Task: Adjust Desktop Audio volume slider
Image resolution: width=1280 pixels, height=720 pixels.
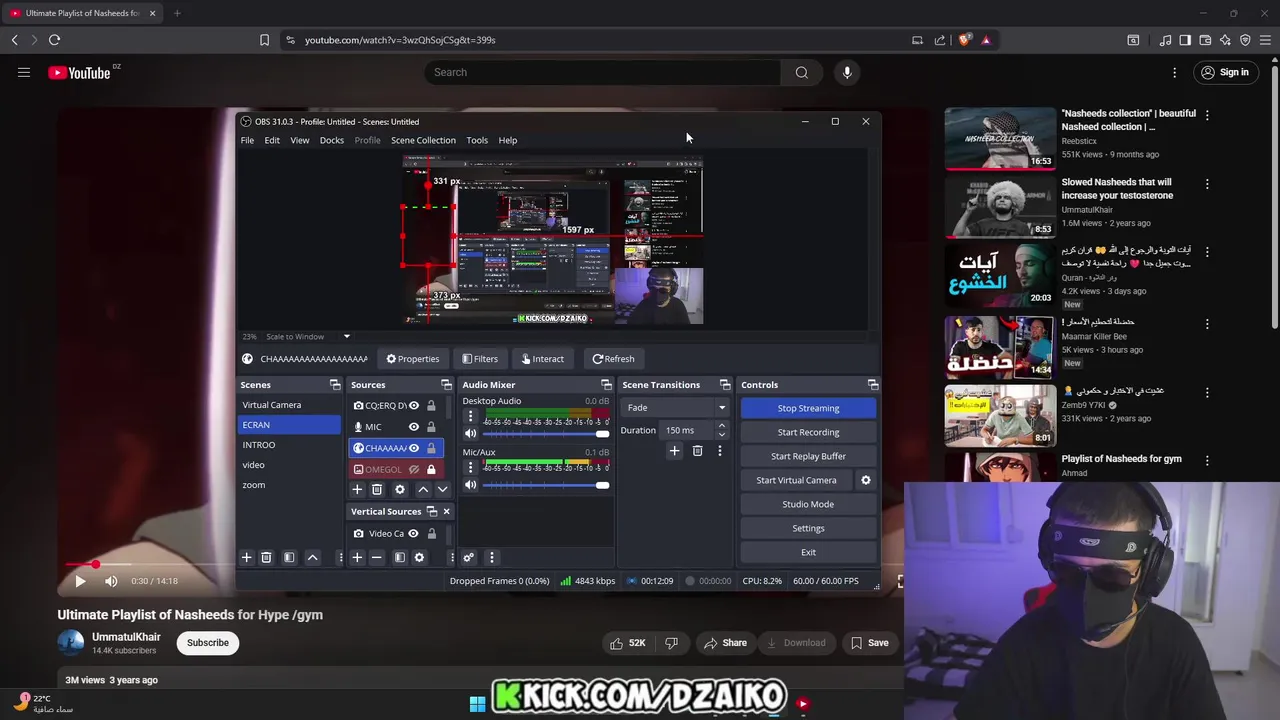Action: pos(546,434)
